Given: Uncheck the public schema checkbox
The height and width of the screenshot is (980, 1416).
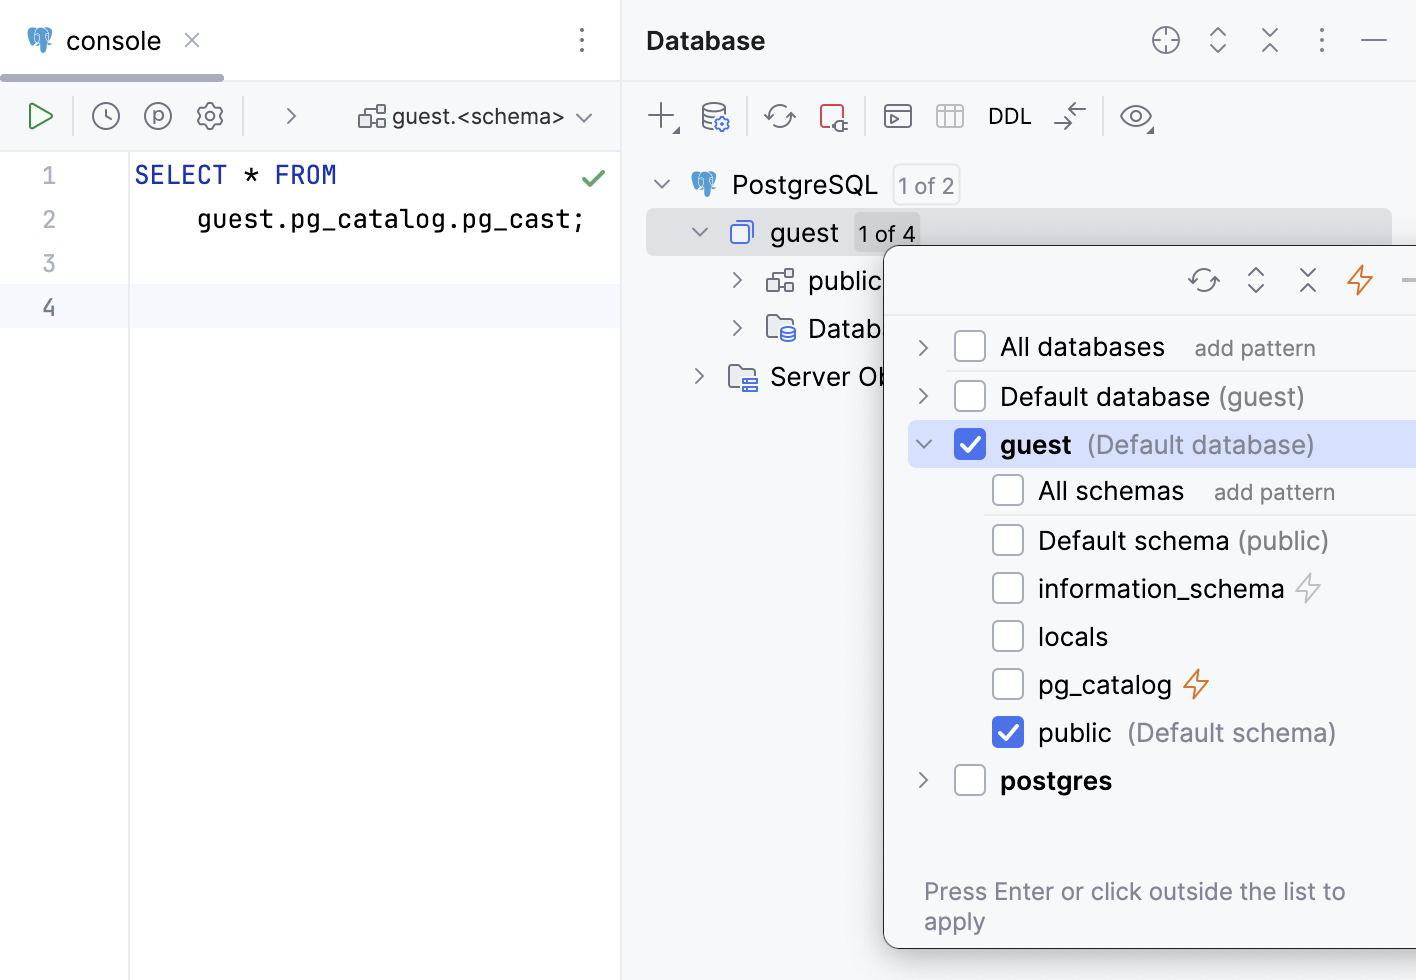Looking at the screenshot, I should coord(1008,732).
